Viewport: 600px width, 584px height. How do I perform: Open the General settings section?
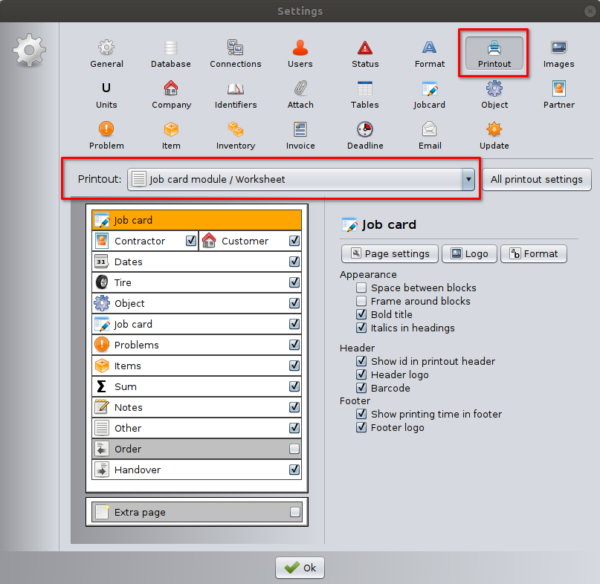pyautogui.click(x=106, y=54)
